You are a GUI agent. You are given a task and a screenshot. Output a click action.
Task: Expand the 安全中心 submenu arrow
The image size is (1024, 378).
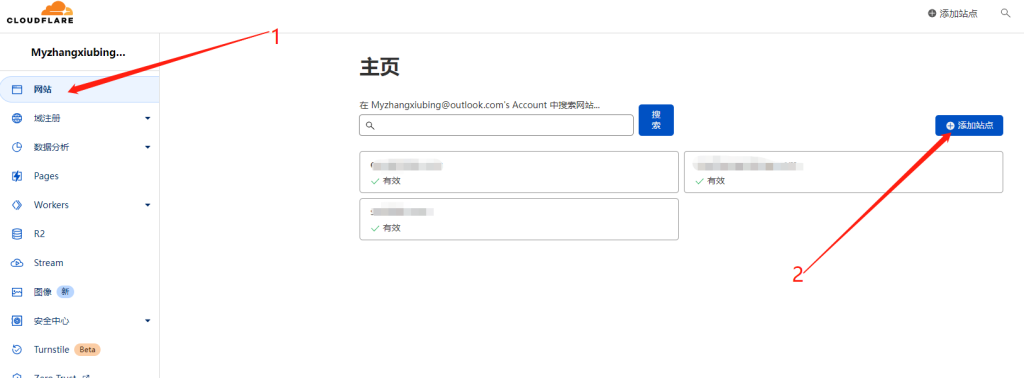click(x=148, y=321)
